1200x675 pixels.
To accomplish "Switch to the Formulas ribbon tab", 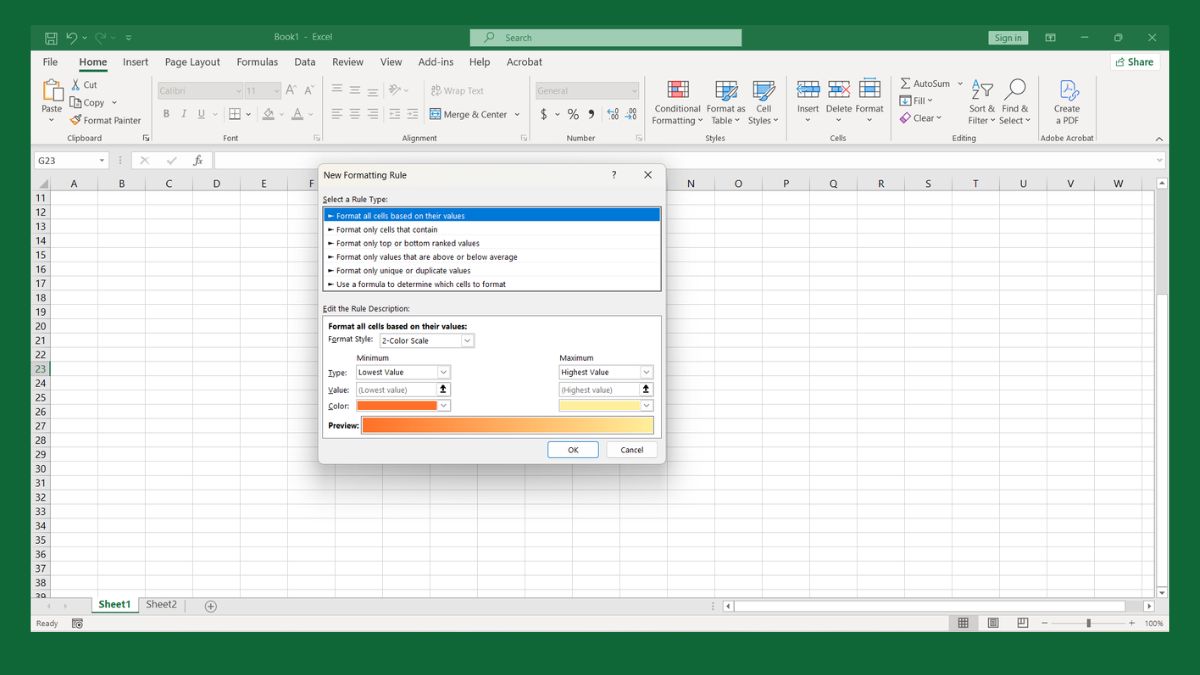I will 257,61.
